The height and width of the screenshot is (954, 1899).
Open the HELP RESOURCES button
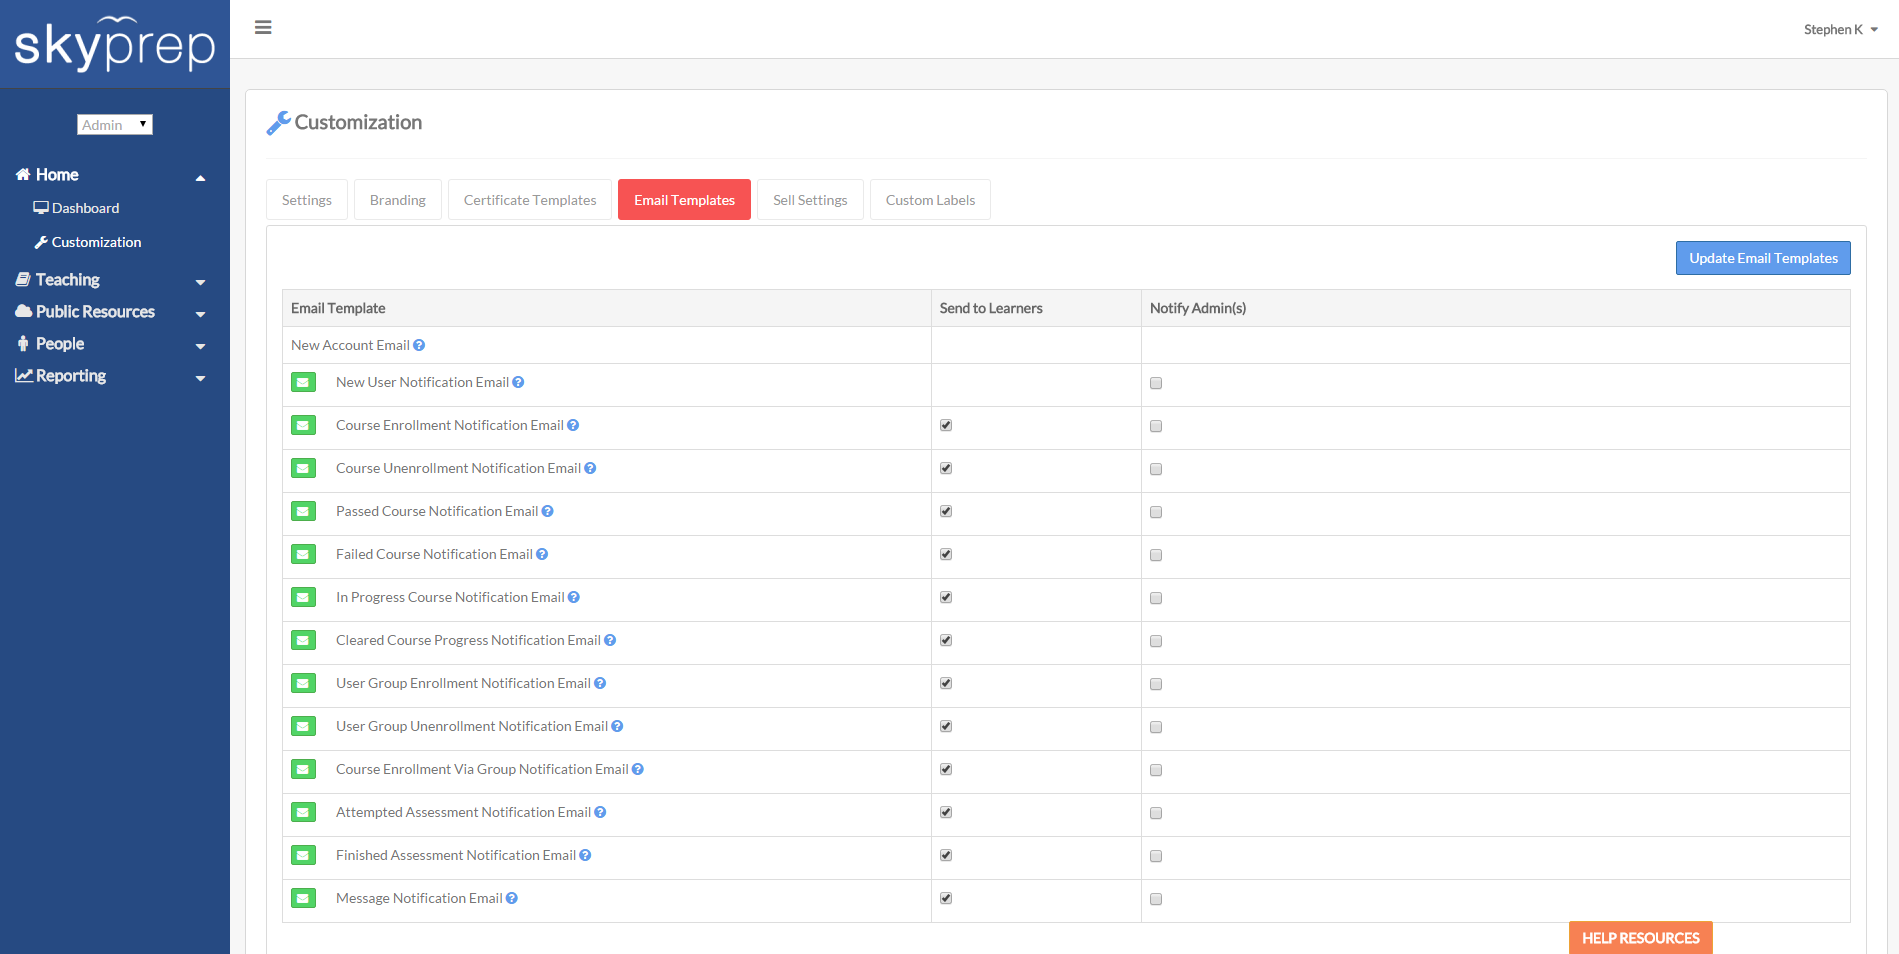pyautogui.click(x=1640, y=938)
